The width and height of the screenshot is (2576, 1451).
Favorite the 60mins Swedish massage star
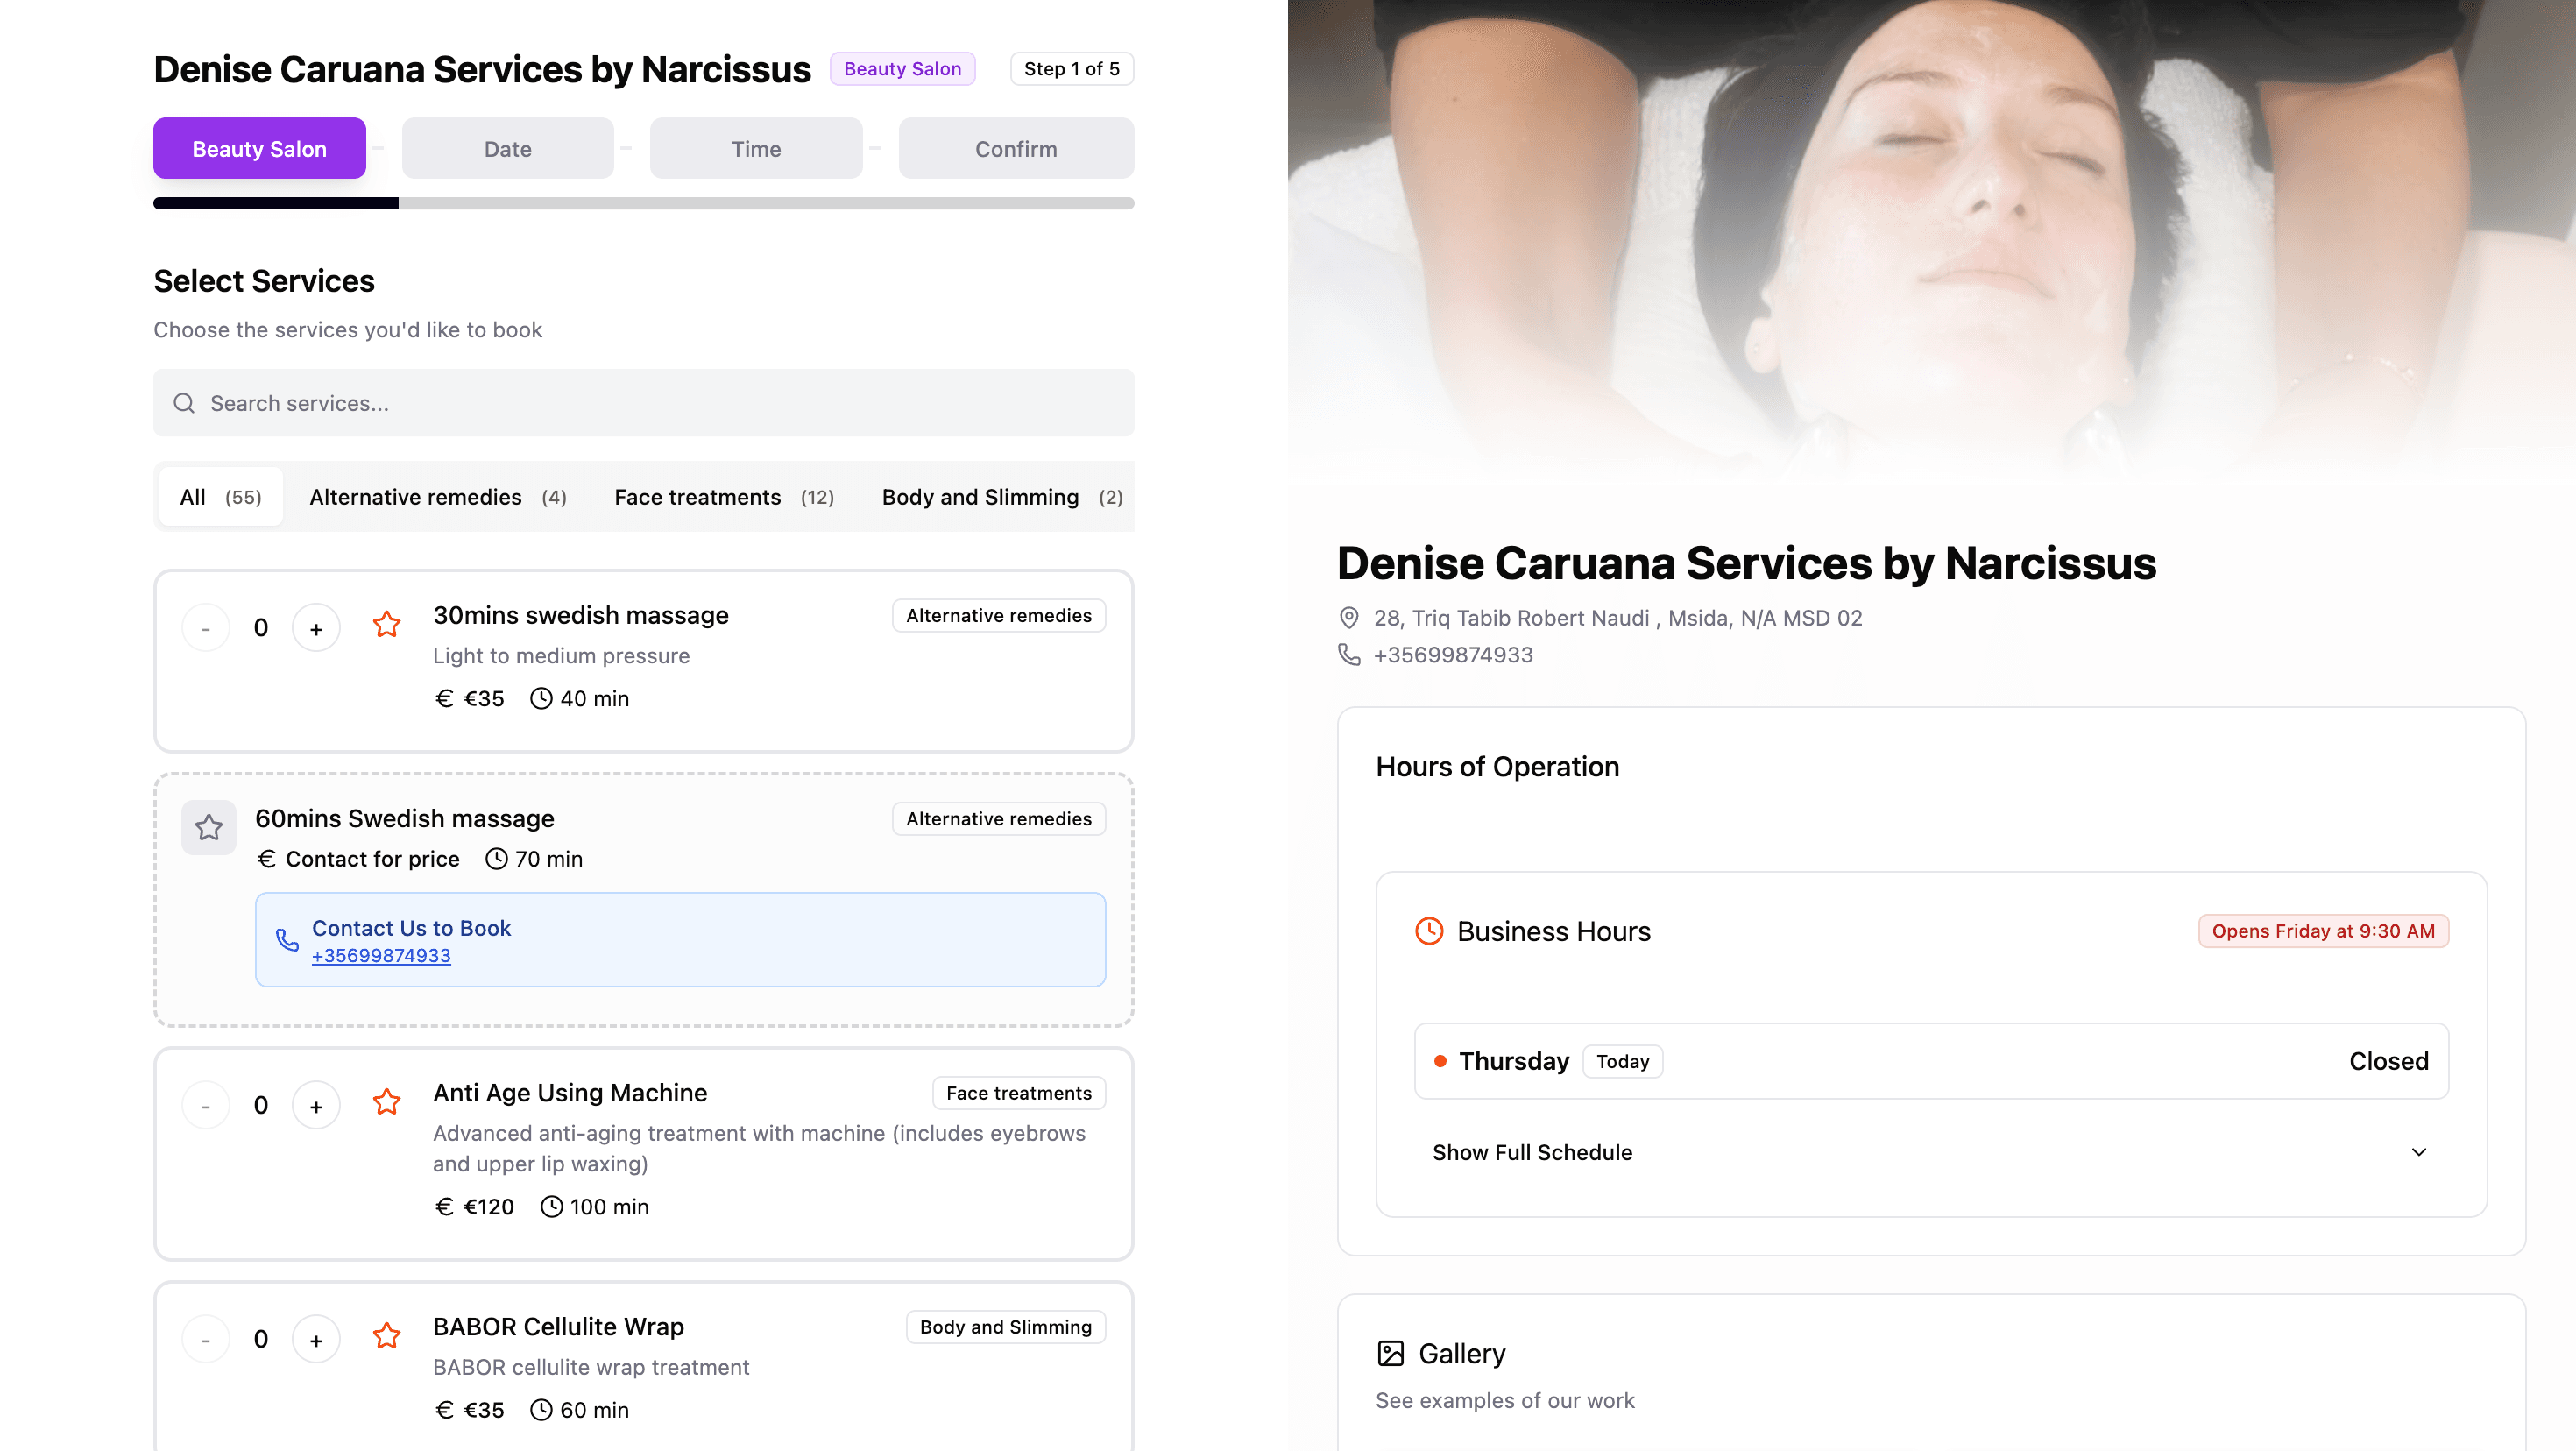point(209,827)
